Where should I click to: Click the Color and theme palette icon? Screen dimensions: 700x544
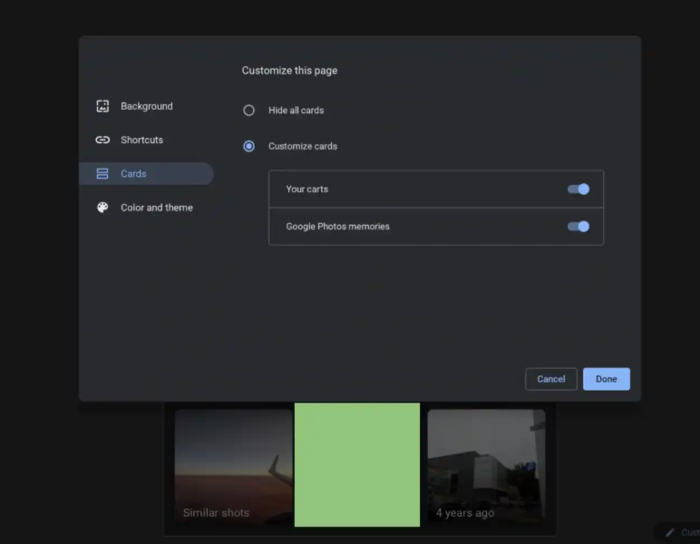tap(102, 208)
